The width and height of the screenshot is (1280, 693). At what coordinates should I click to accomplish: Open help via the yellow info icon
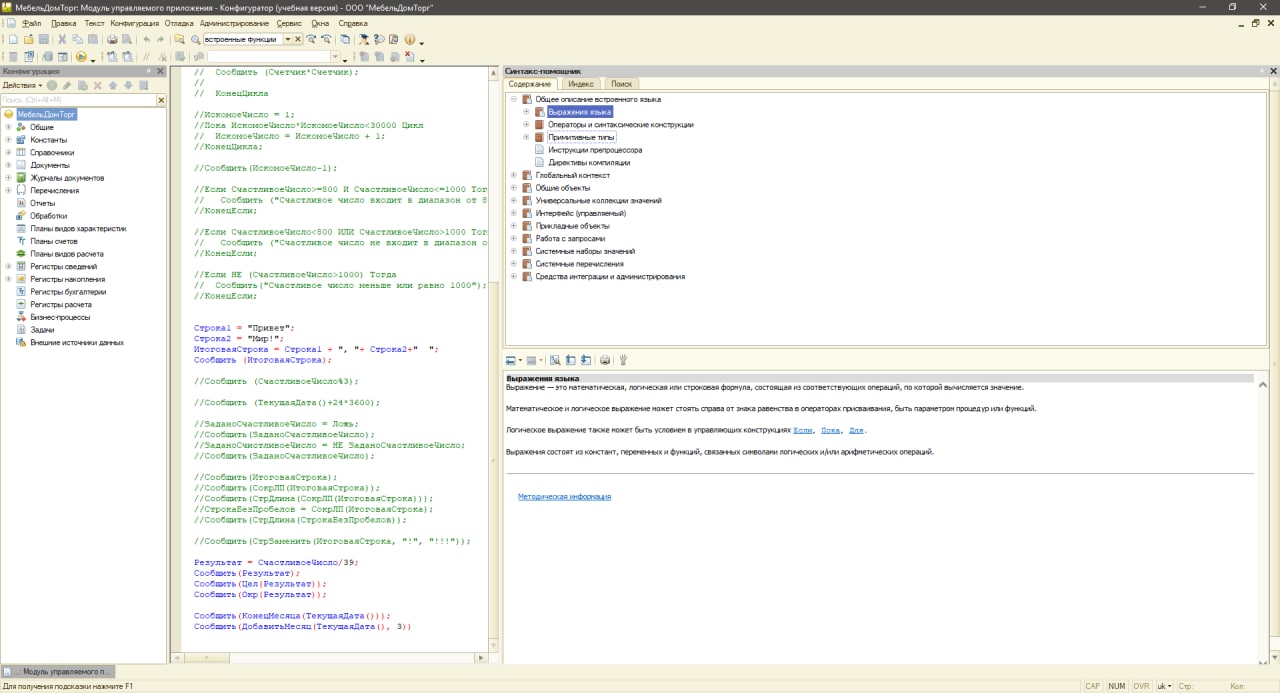pyautogui.click(x=410, y=39)
